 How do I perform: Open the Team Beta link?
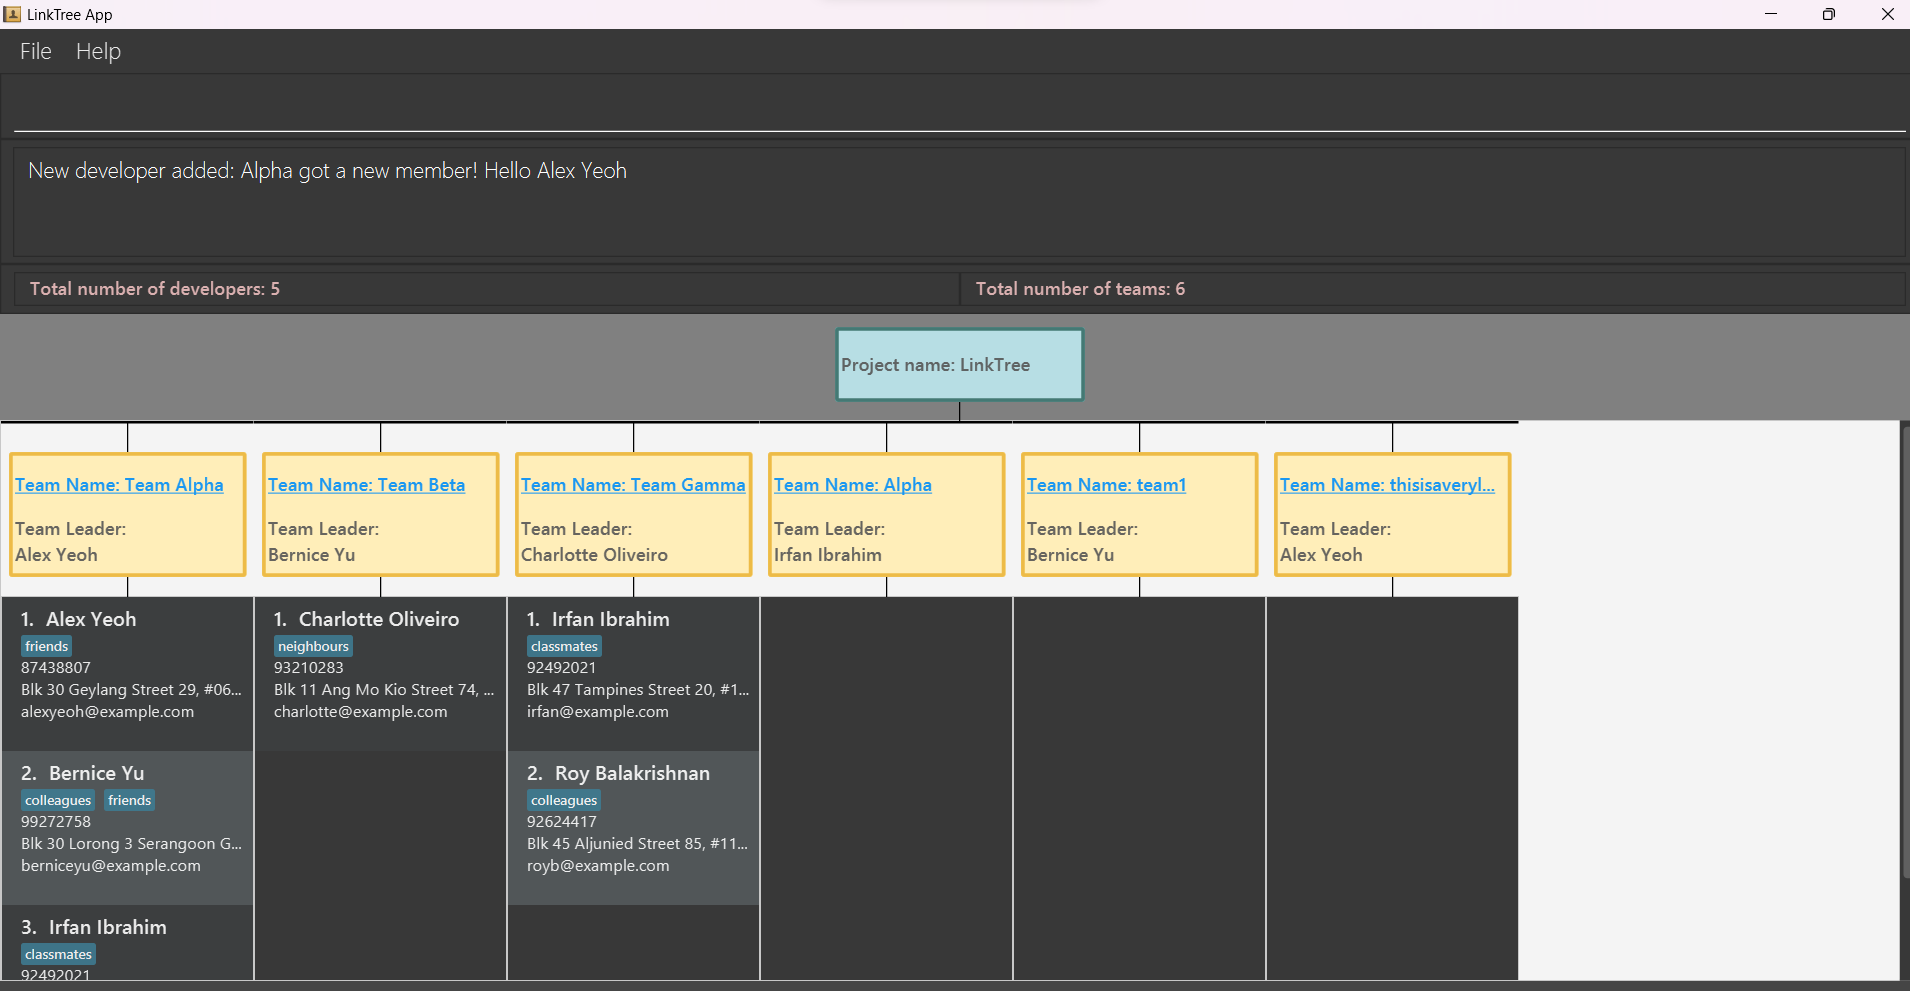[366, 485]
